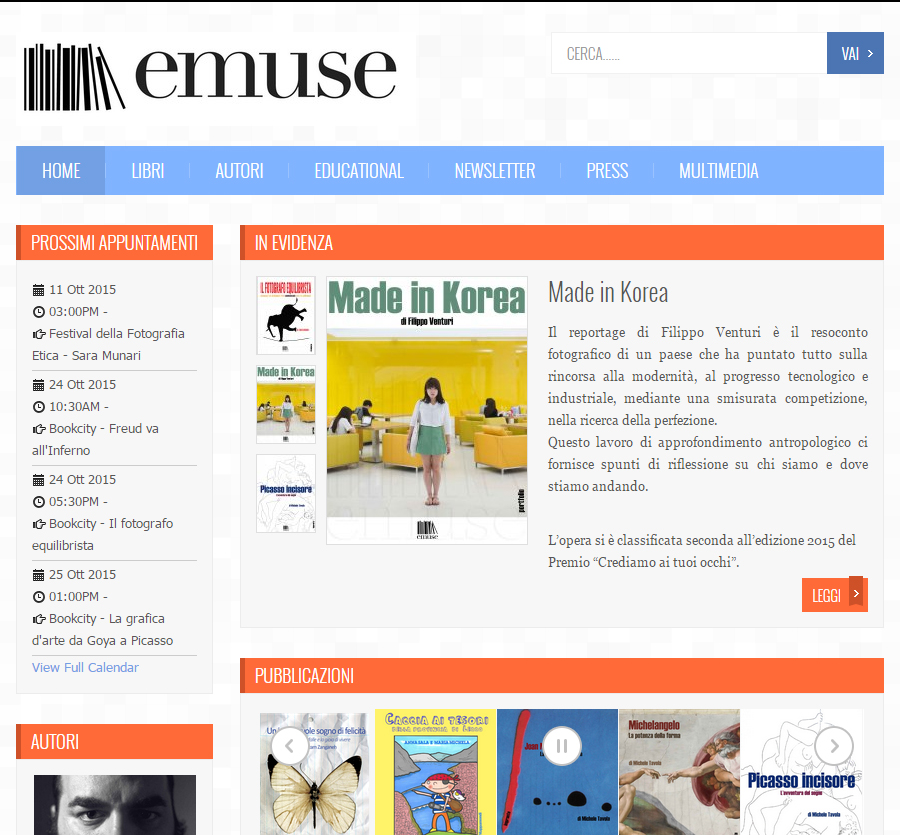Open Festival della Fotografia Etica event

(x=116, y=334)
